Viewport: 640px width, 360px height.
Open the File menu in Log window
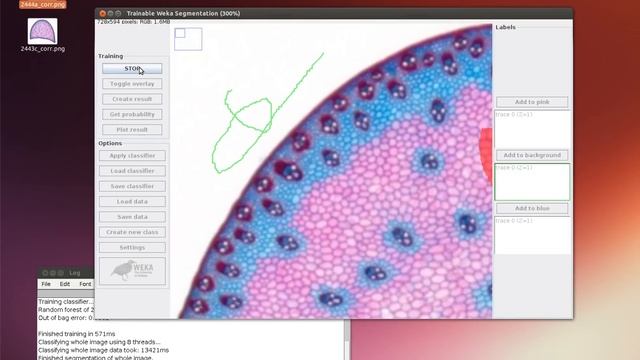pos(46,284)
